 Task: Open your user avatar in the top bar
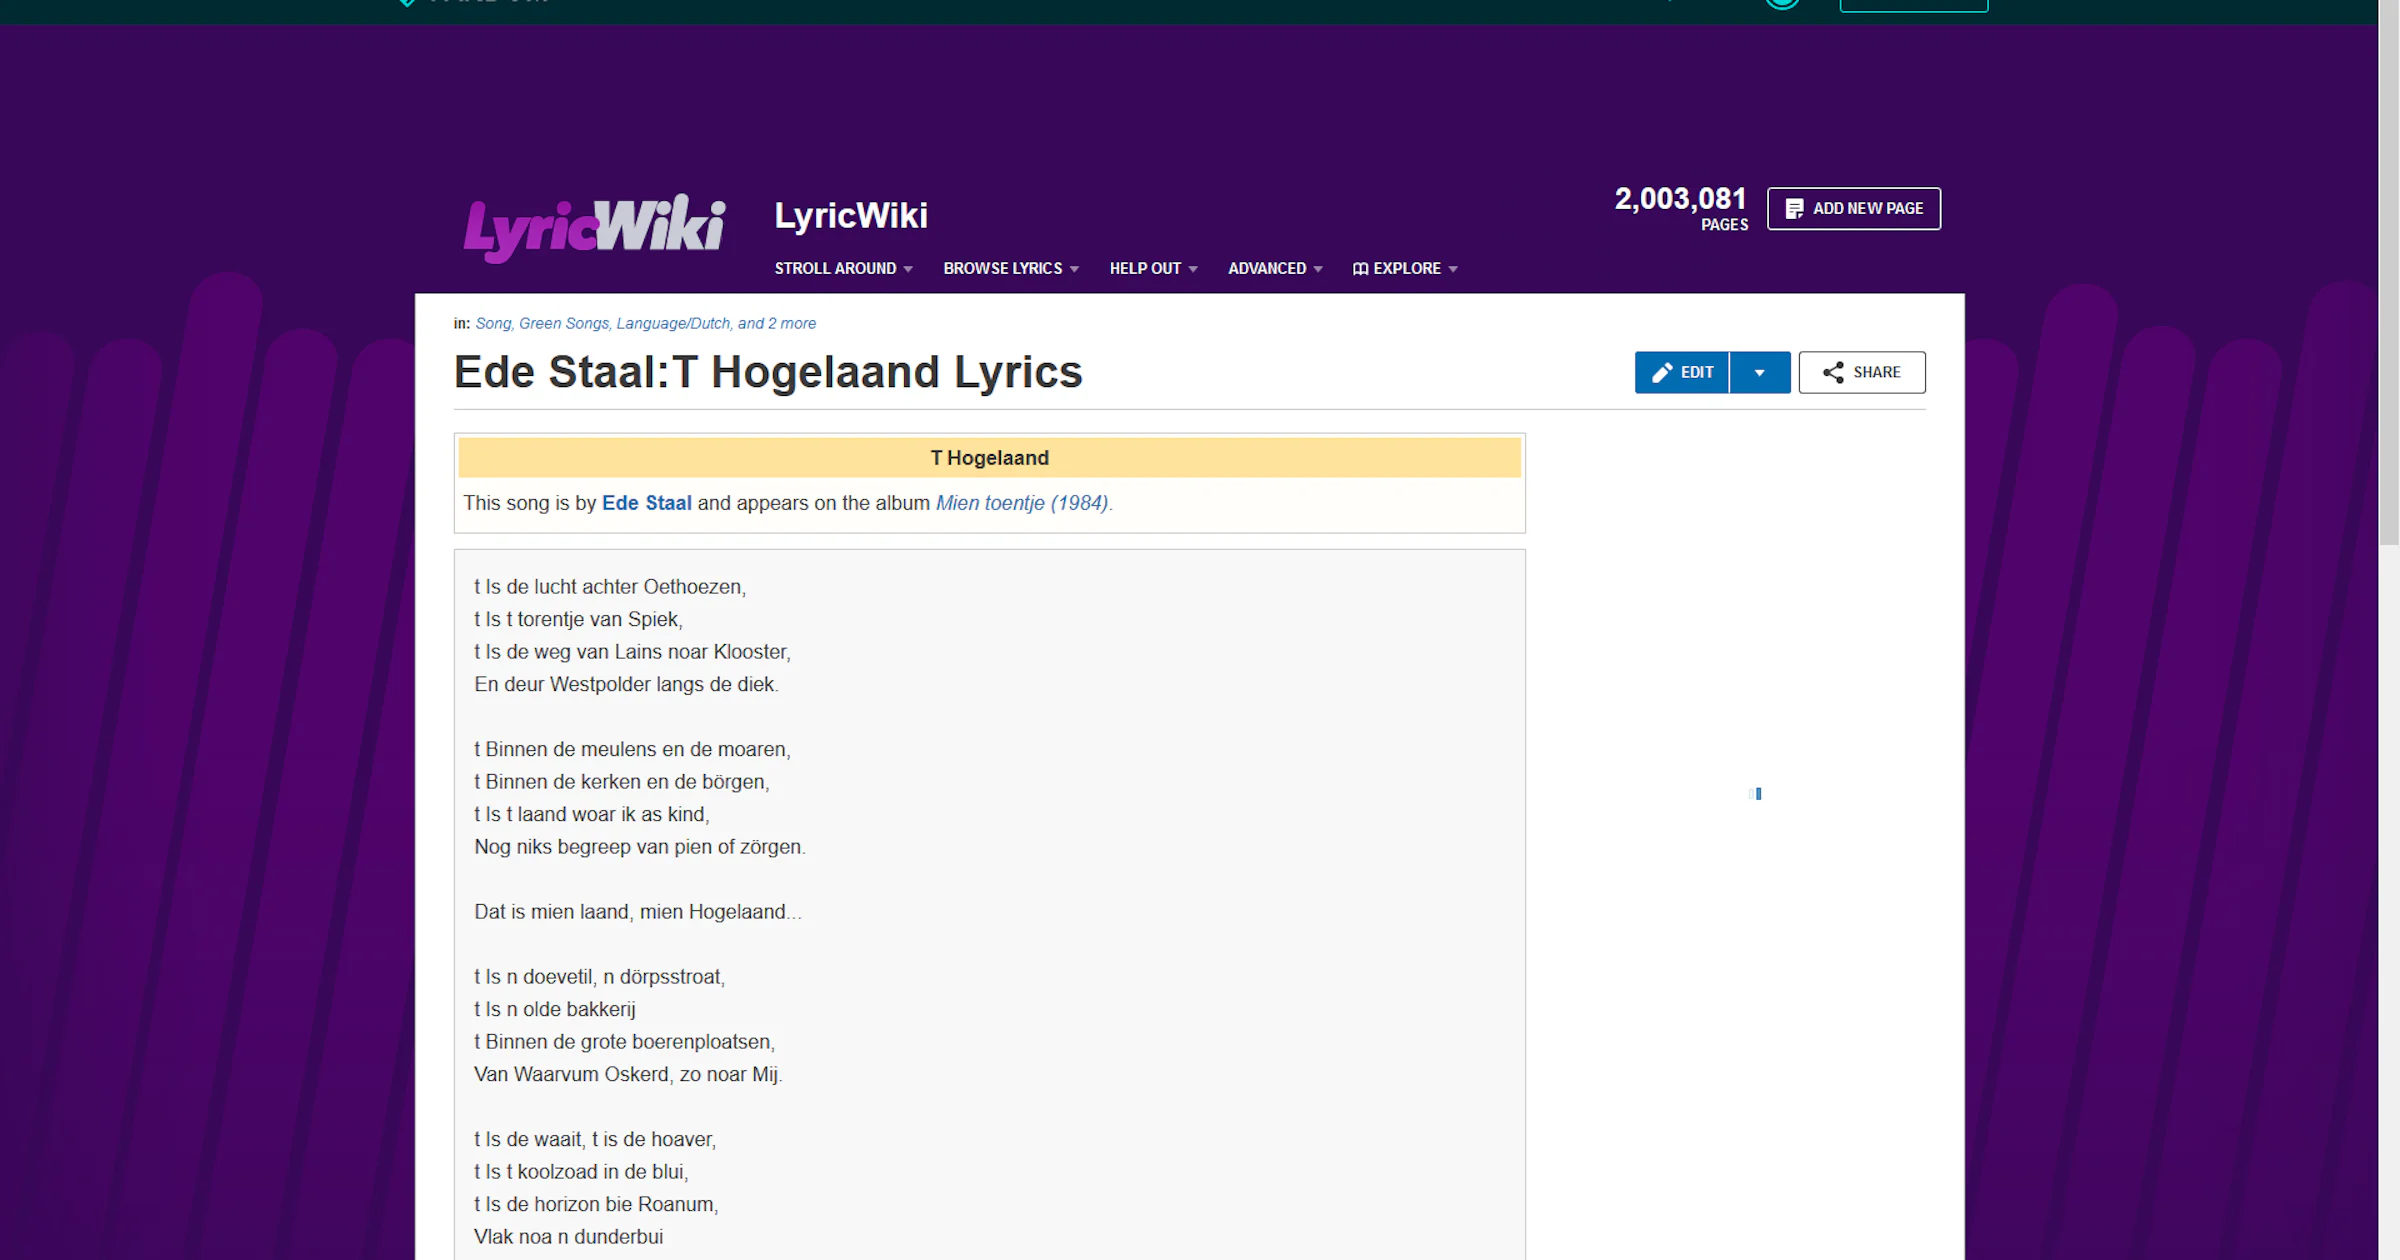(x=1783, y=5)
